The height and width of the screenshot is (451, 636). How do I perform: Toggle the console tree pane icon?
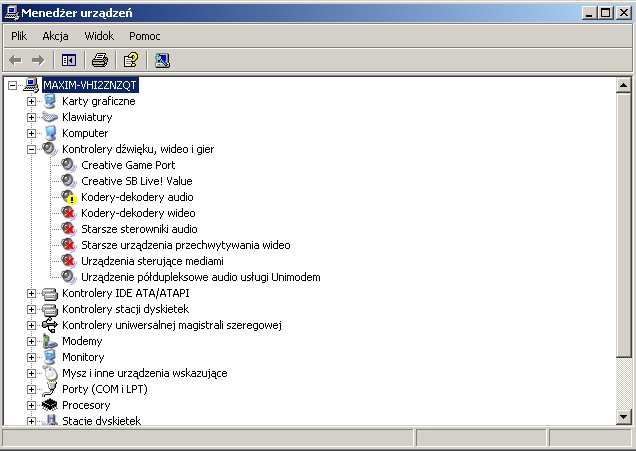(69, 60)
